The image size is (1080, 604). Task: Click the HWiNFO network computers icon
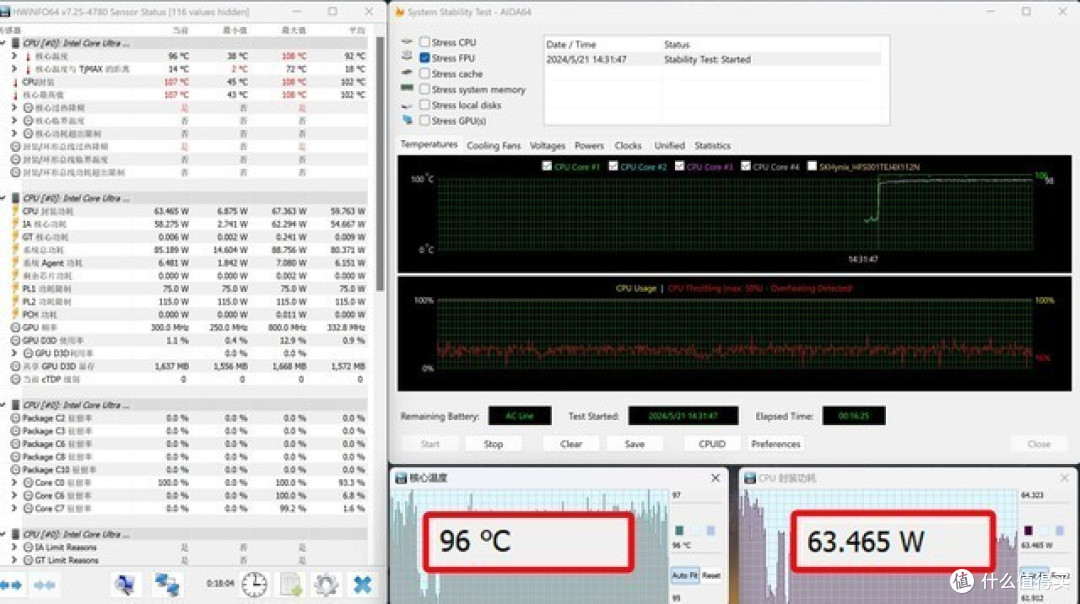pyautogui.click(x=167, y=584)
